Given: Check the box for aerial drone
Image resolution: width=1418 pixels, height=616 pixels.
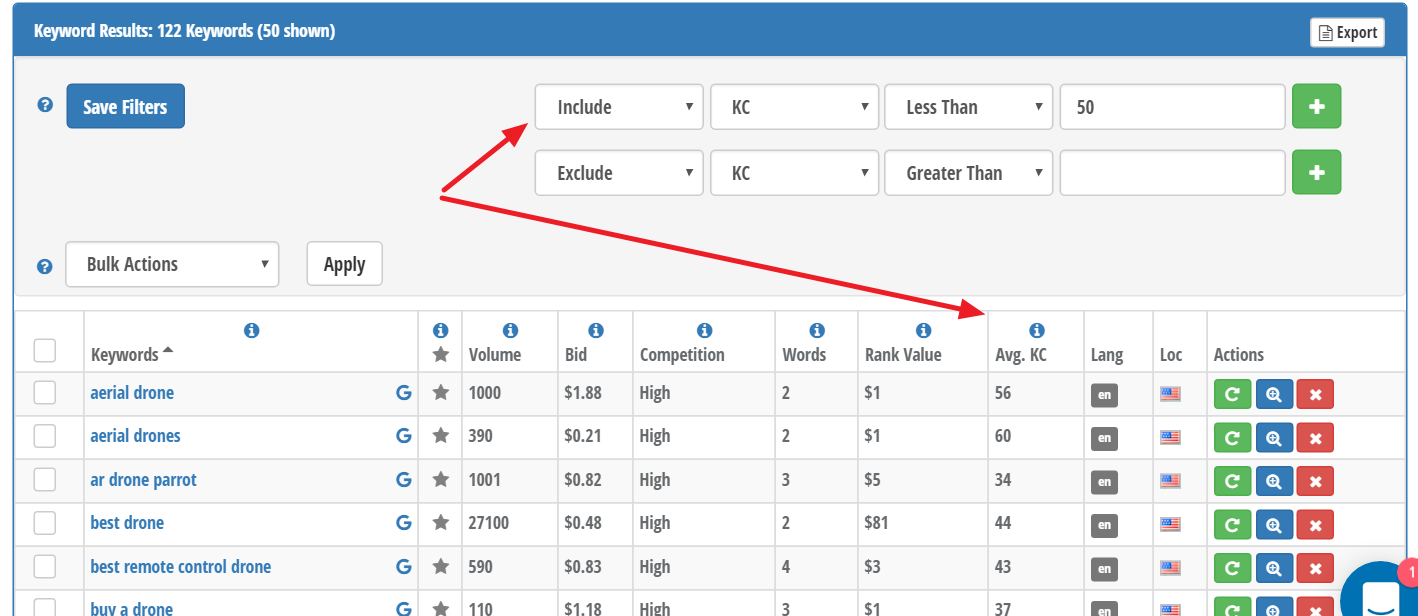Looking at the screenshot, I should pos(45,393).
